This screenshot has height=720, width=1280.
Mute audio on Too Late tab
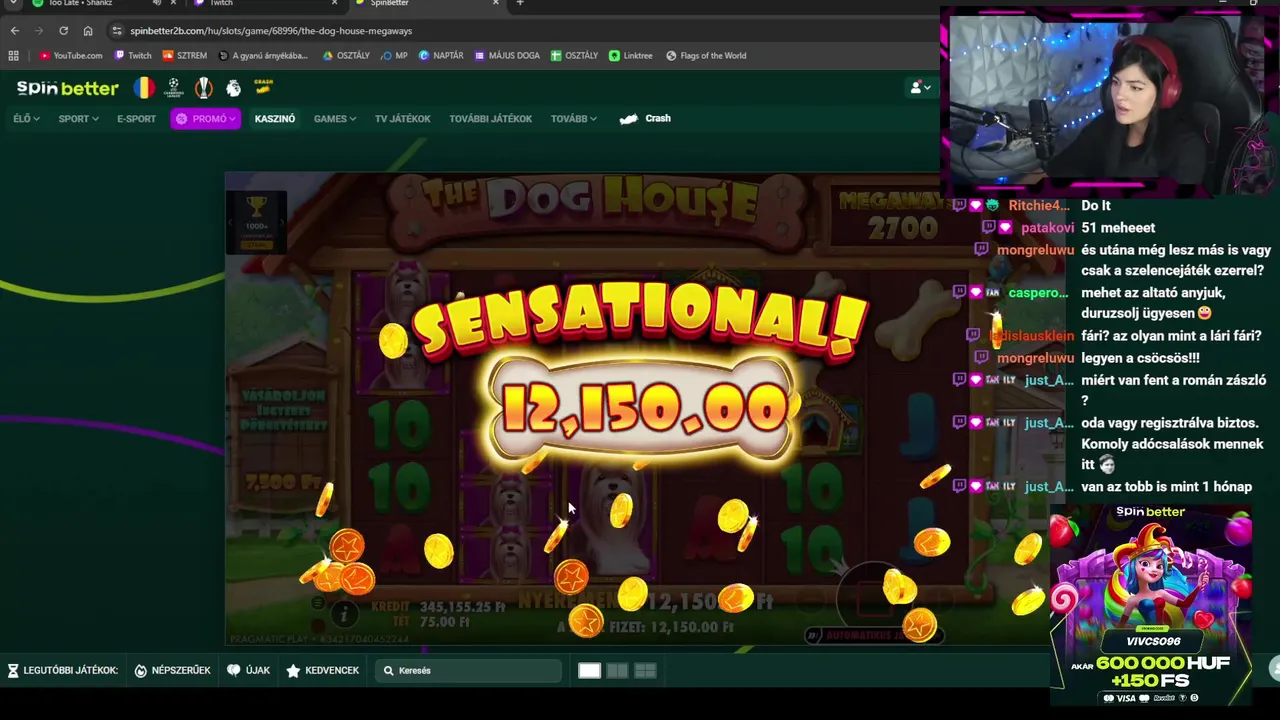(156, 3)
